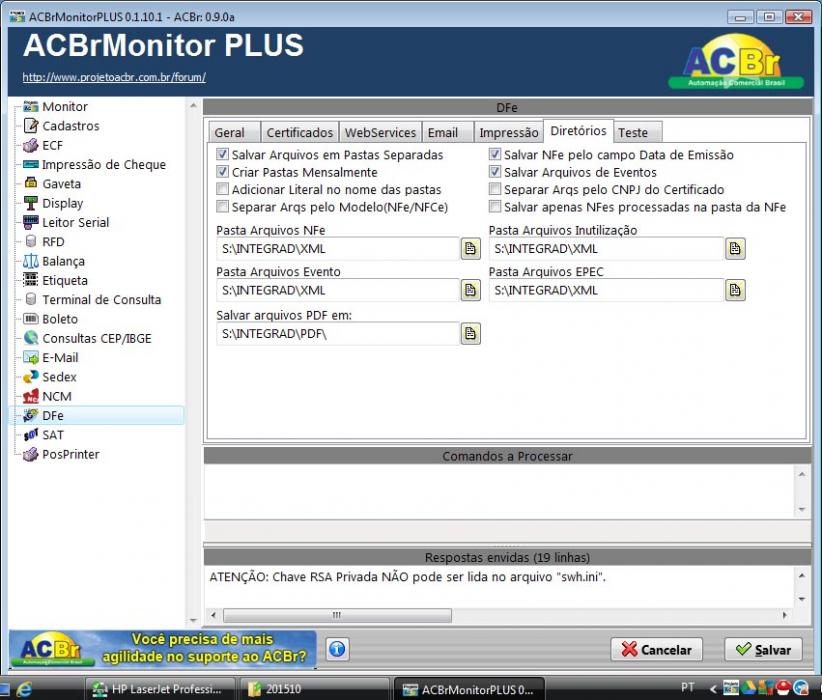Select the Cadastros icon in sidebar

[x=31, y=126]
